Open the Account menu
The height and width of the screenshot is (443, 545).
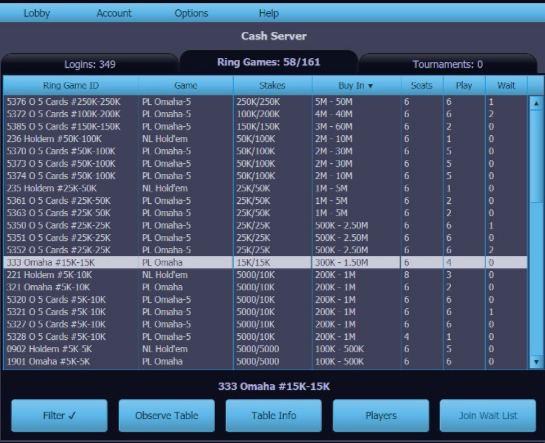pos(114,13)
